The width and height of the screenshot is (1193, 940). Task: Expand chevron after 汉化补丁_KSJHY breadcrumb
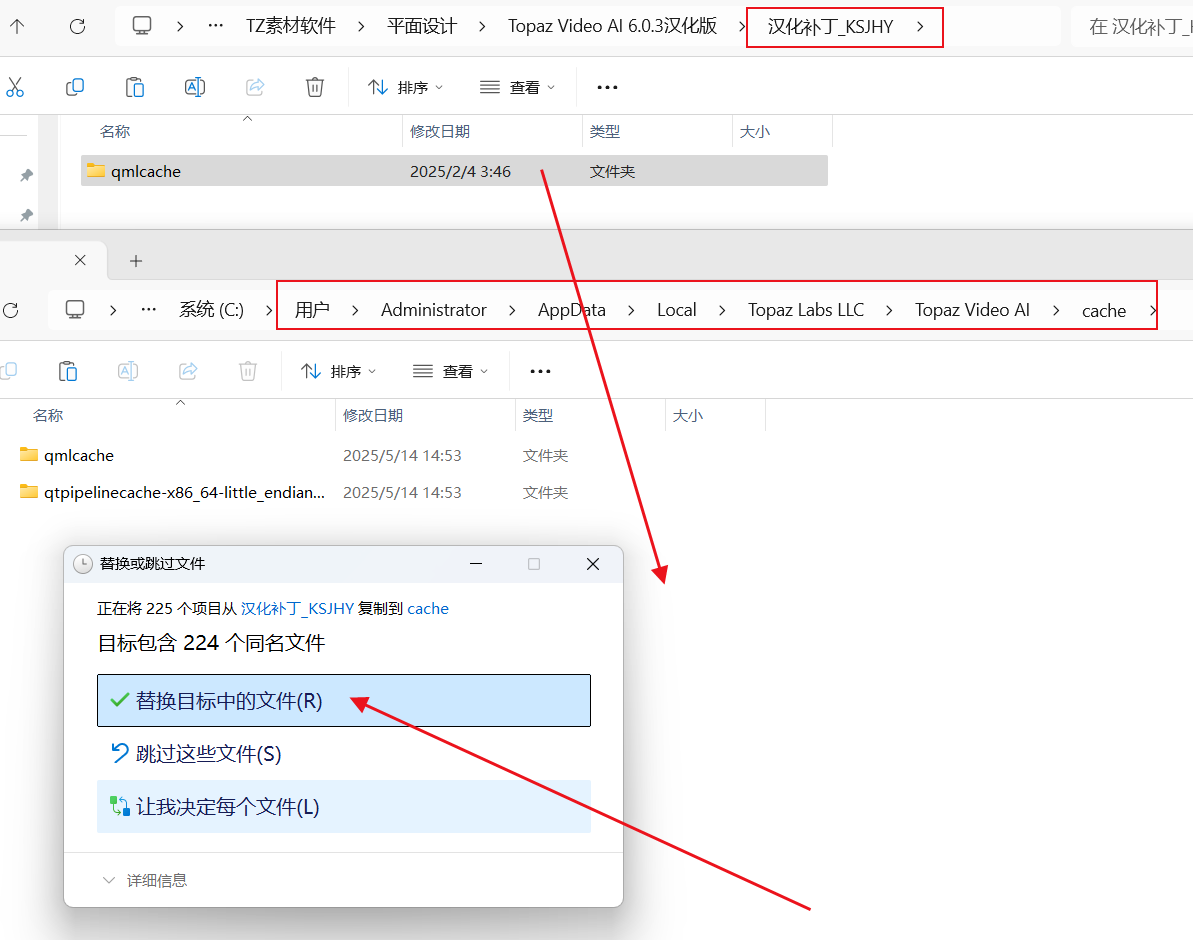pos(921,27)
